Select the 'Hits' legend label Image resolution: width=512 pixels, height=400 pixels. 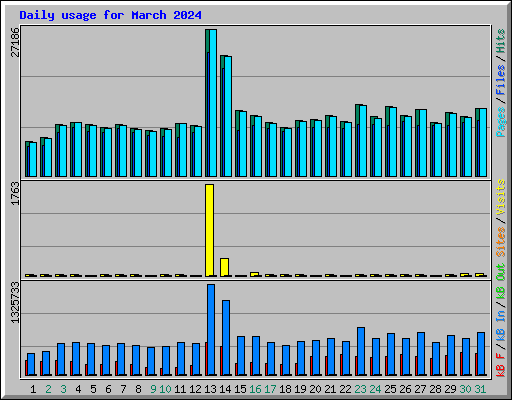(501, 41)
